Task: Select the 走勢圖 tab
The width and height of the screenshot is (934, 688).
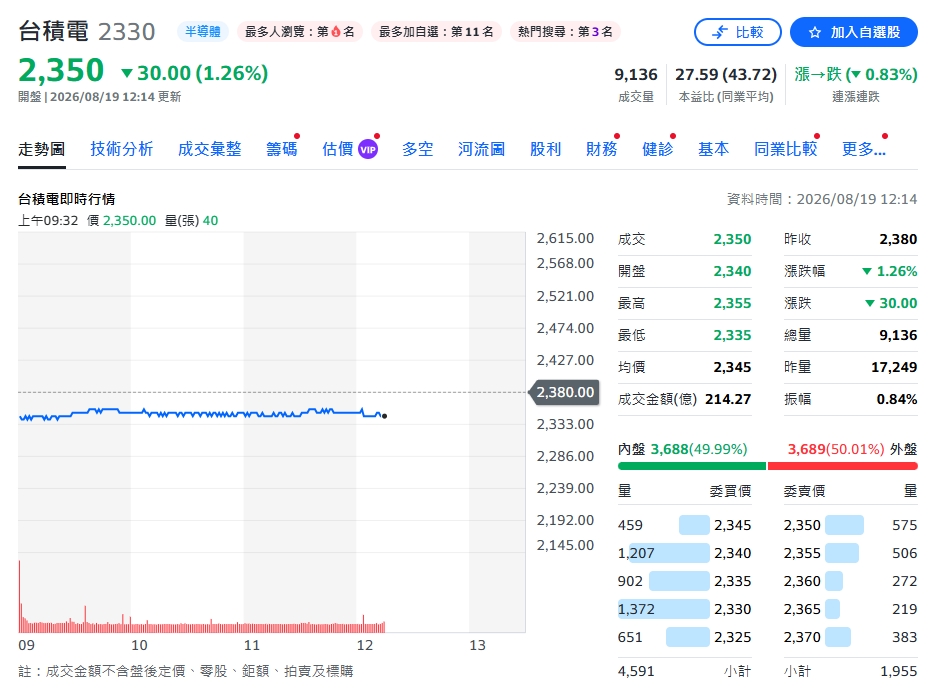Action: 42,149
